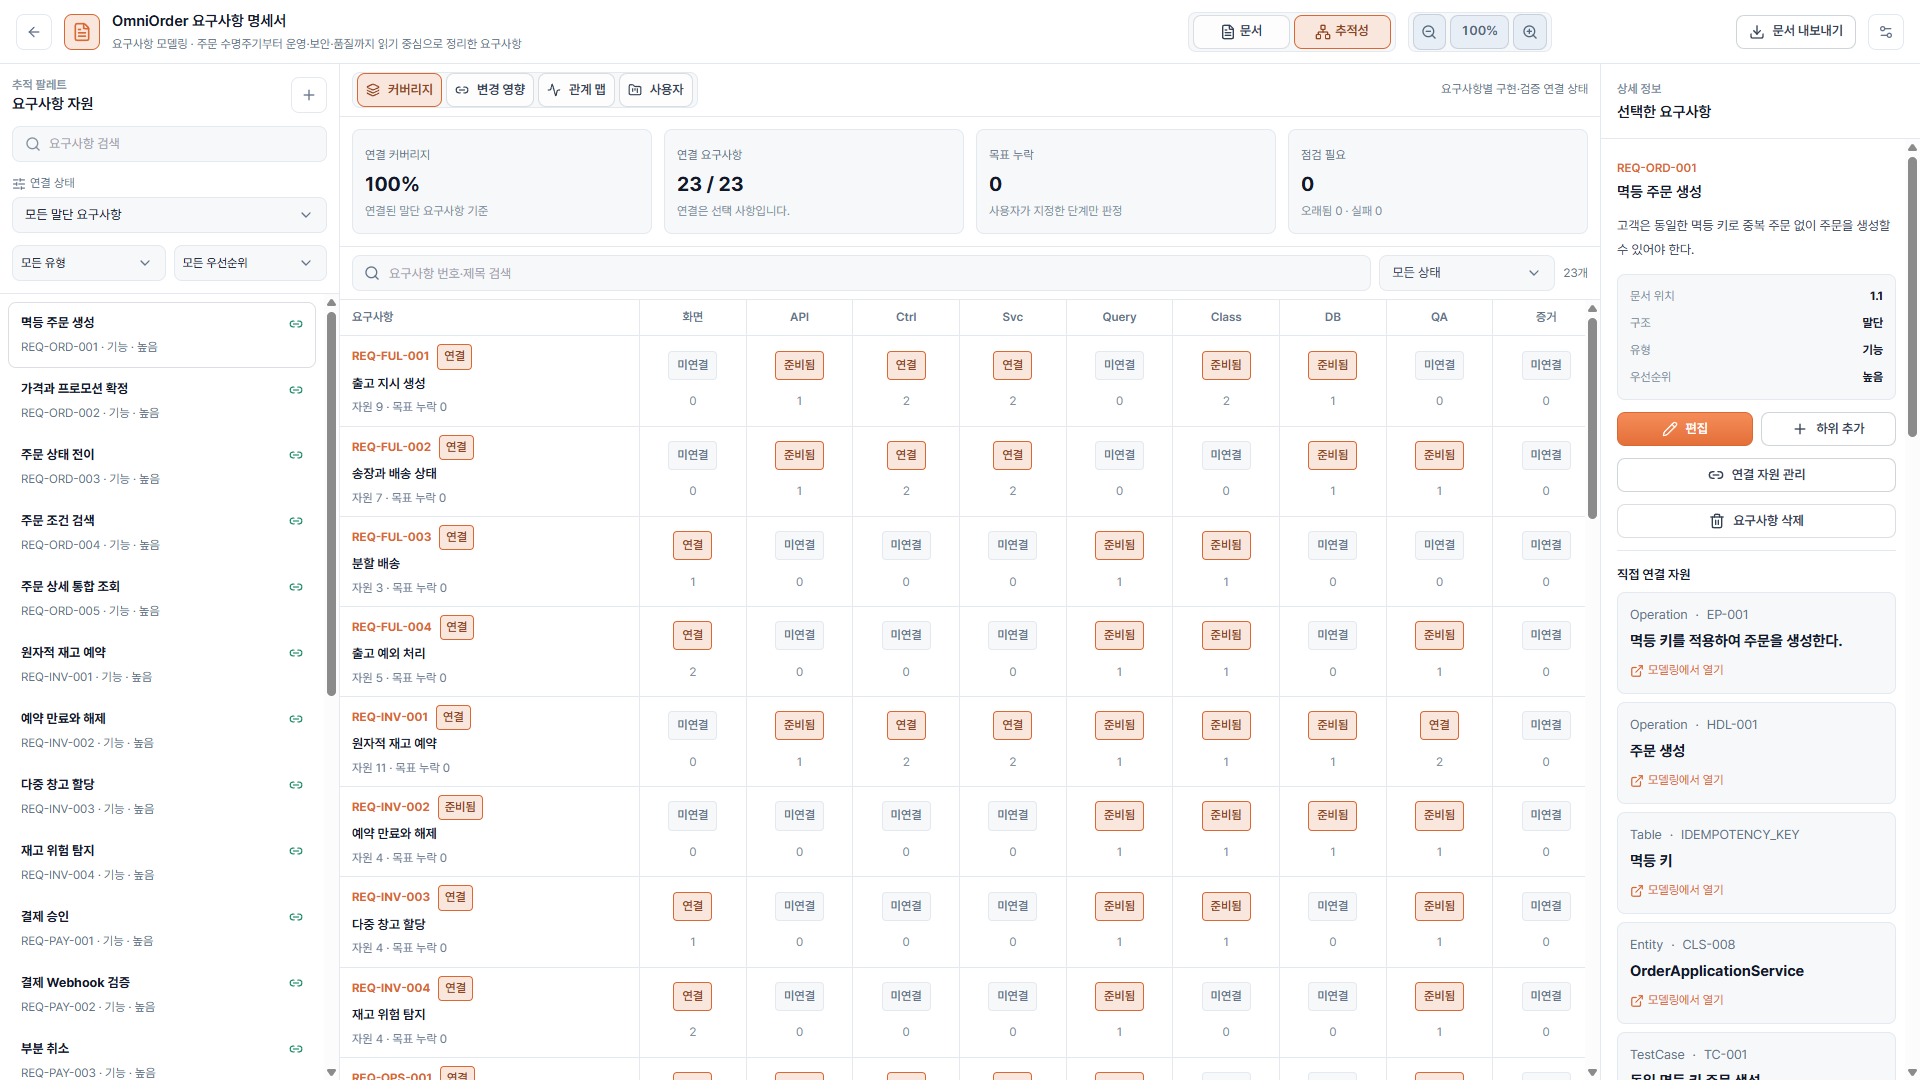The image size is (1920, 1080).
Task: Open IDEMPOTENCY_KEY table in modeling
Action: [x=1677, y=890]
